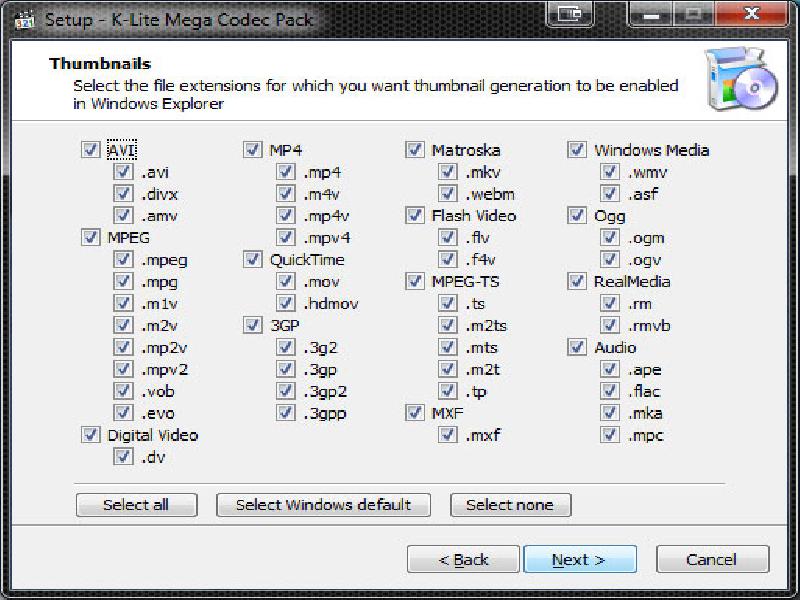Toggle the .3gpp extension checkbox
The height and width of the screenshot is (600, 800).
[285, 413]
